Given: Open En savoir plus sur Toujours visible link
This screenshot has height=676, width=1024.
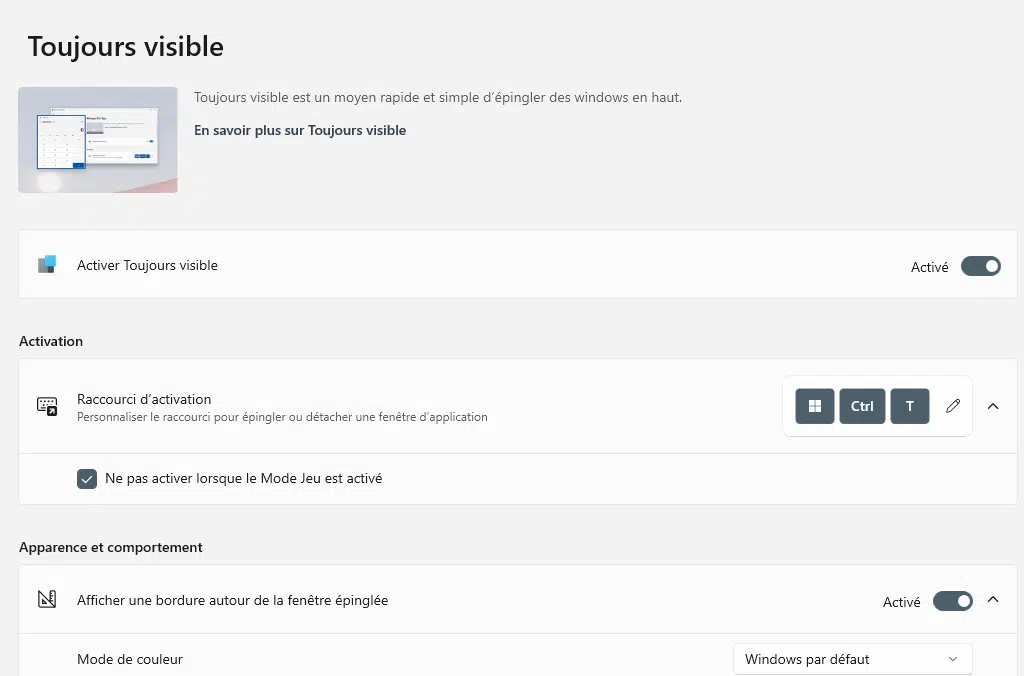Looking at the screenshot, I should point(300,131).
